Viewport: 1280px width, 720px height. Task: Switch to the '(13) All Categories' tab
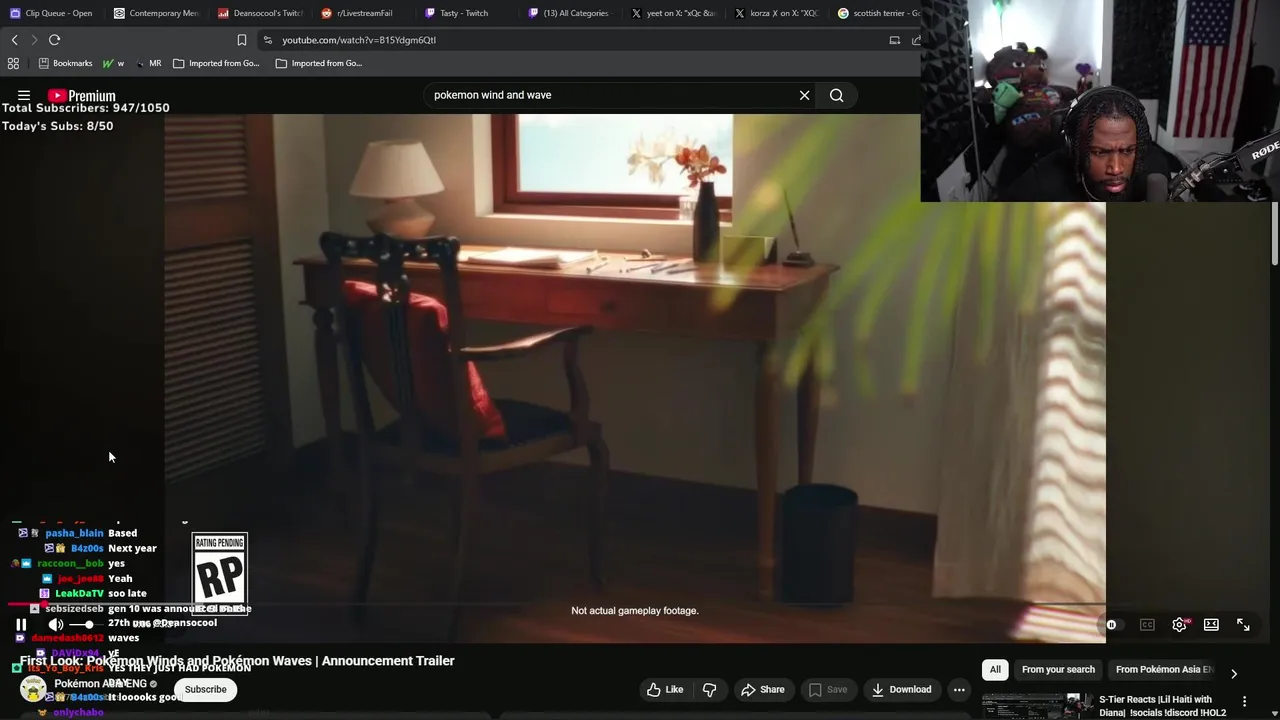572,13
